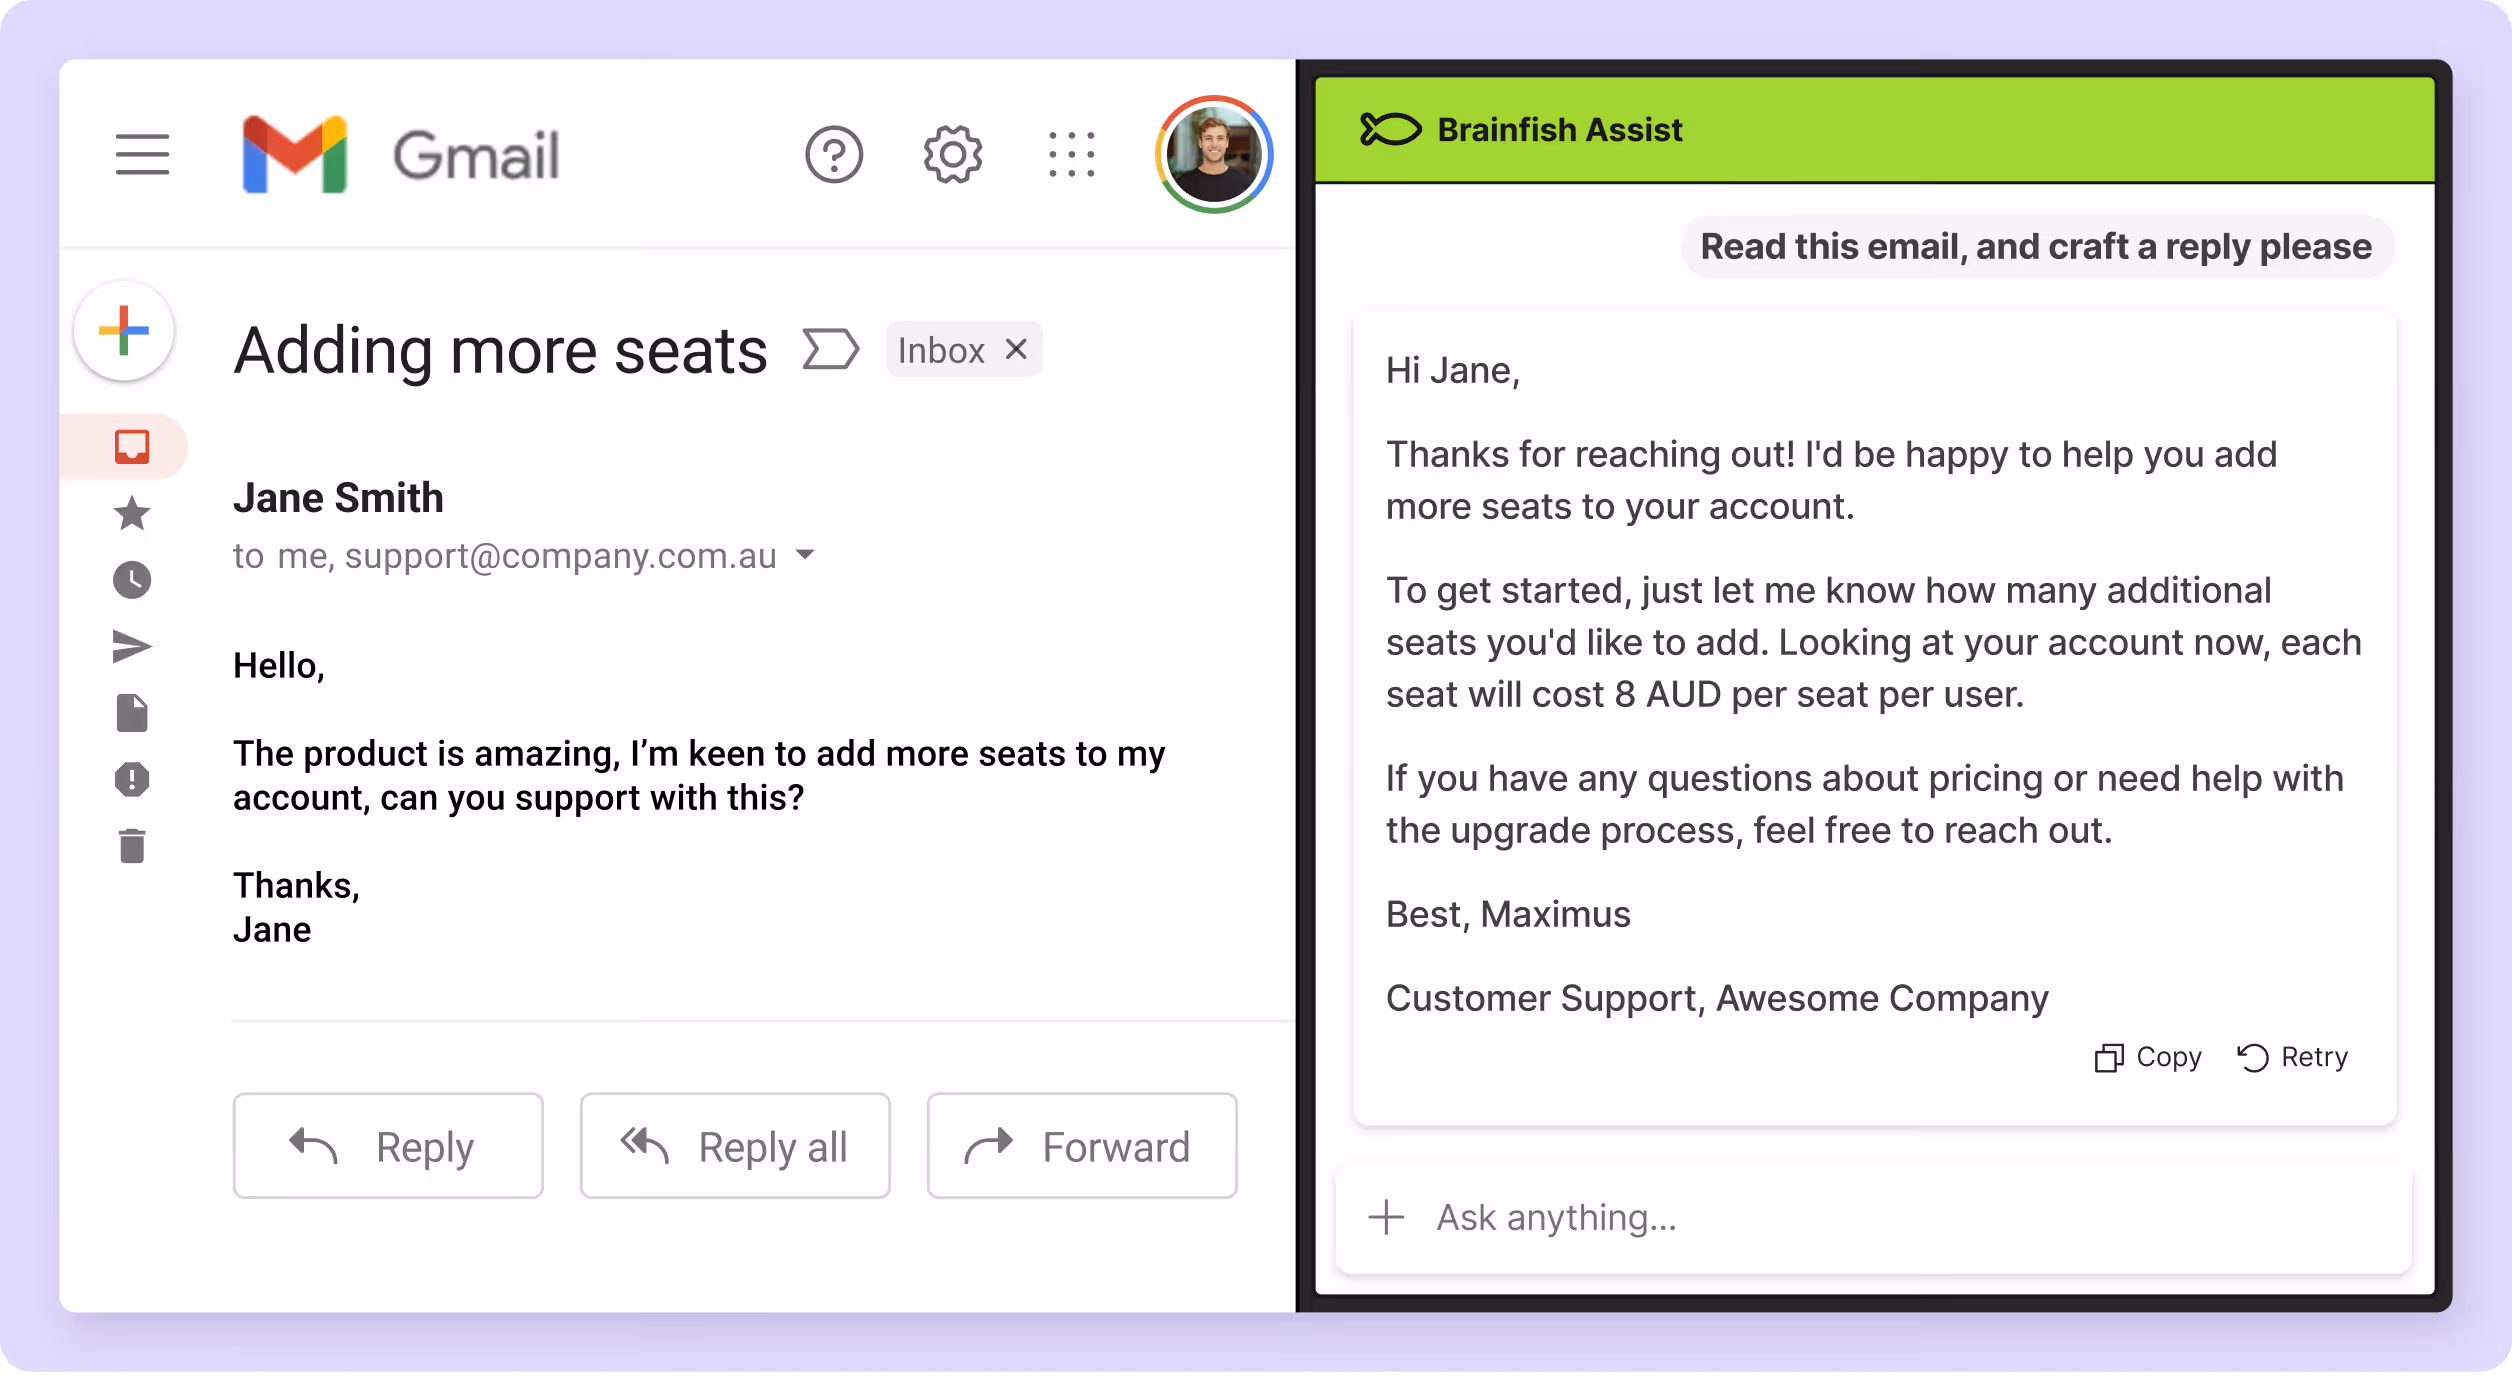This screenshot has height=1377, width=2512.
Task: Go to the Inbox sidebar icon
Action: (x=132, y=446)
